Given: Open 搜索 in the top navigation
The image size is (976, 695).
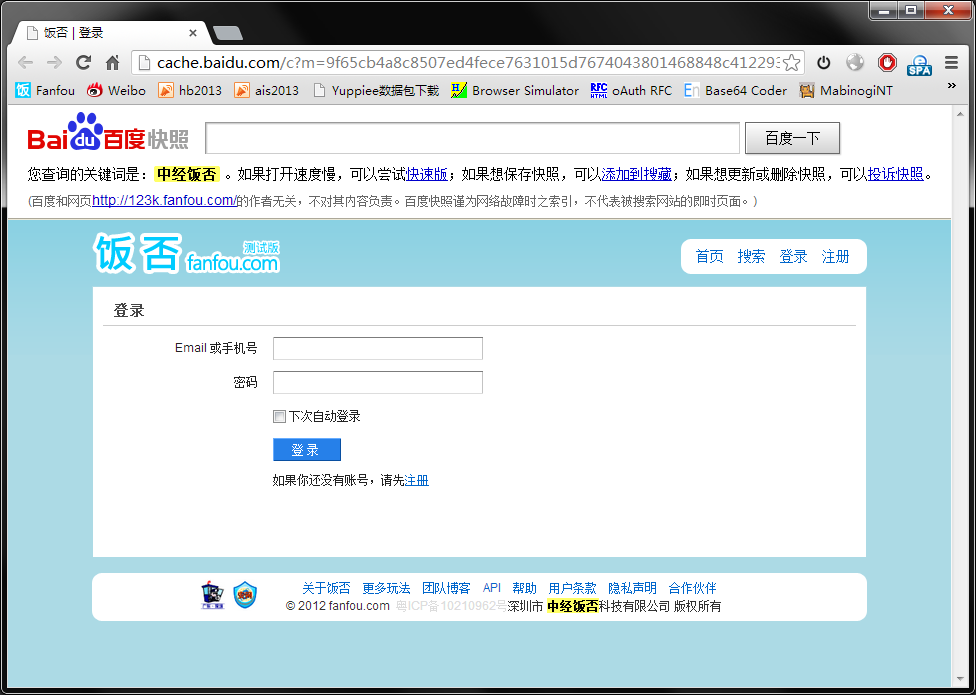Looking at the screenshot, I should click(751, 256).
